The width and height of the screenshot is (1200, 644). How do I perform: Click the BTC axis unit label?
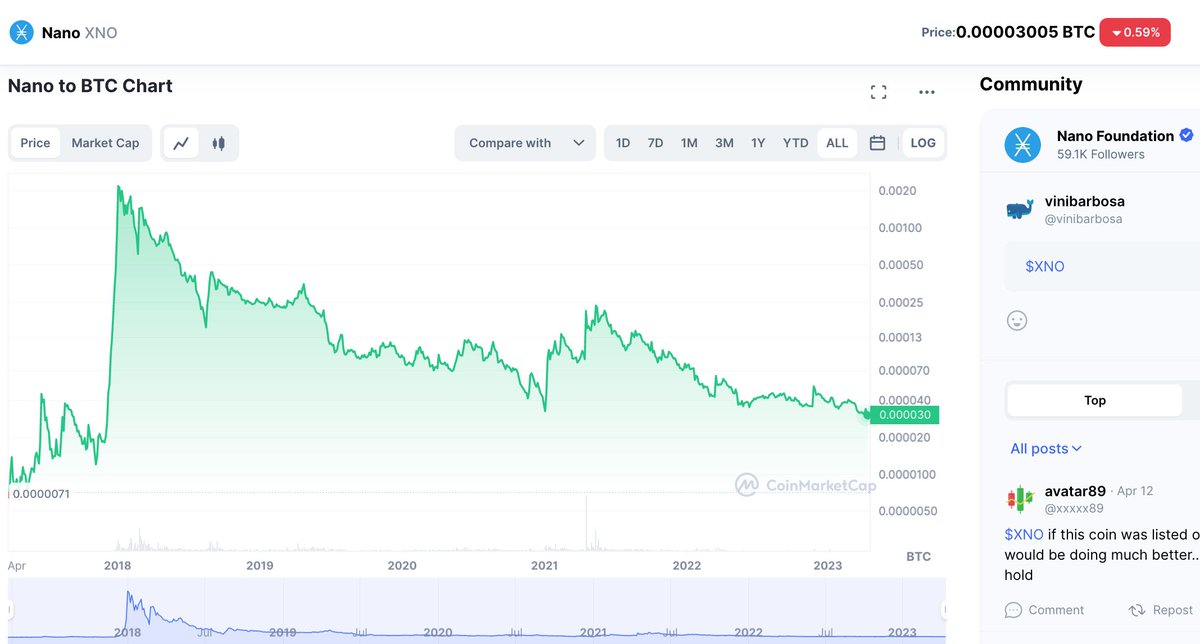pos(918,556)
